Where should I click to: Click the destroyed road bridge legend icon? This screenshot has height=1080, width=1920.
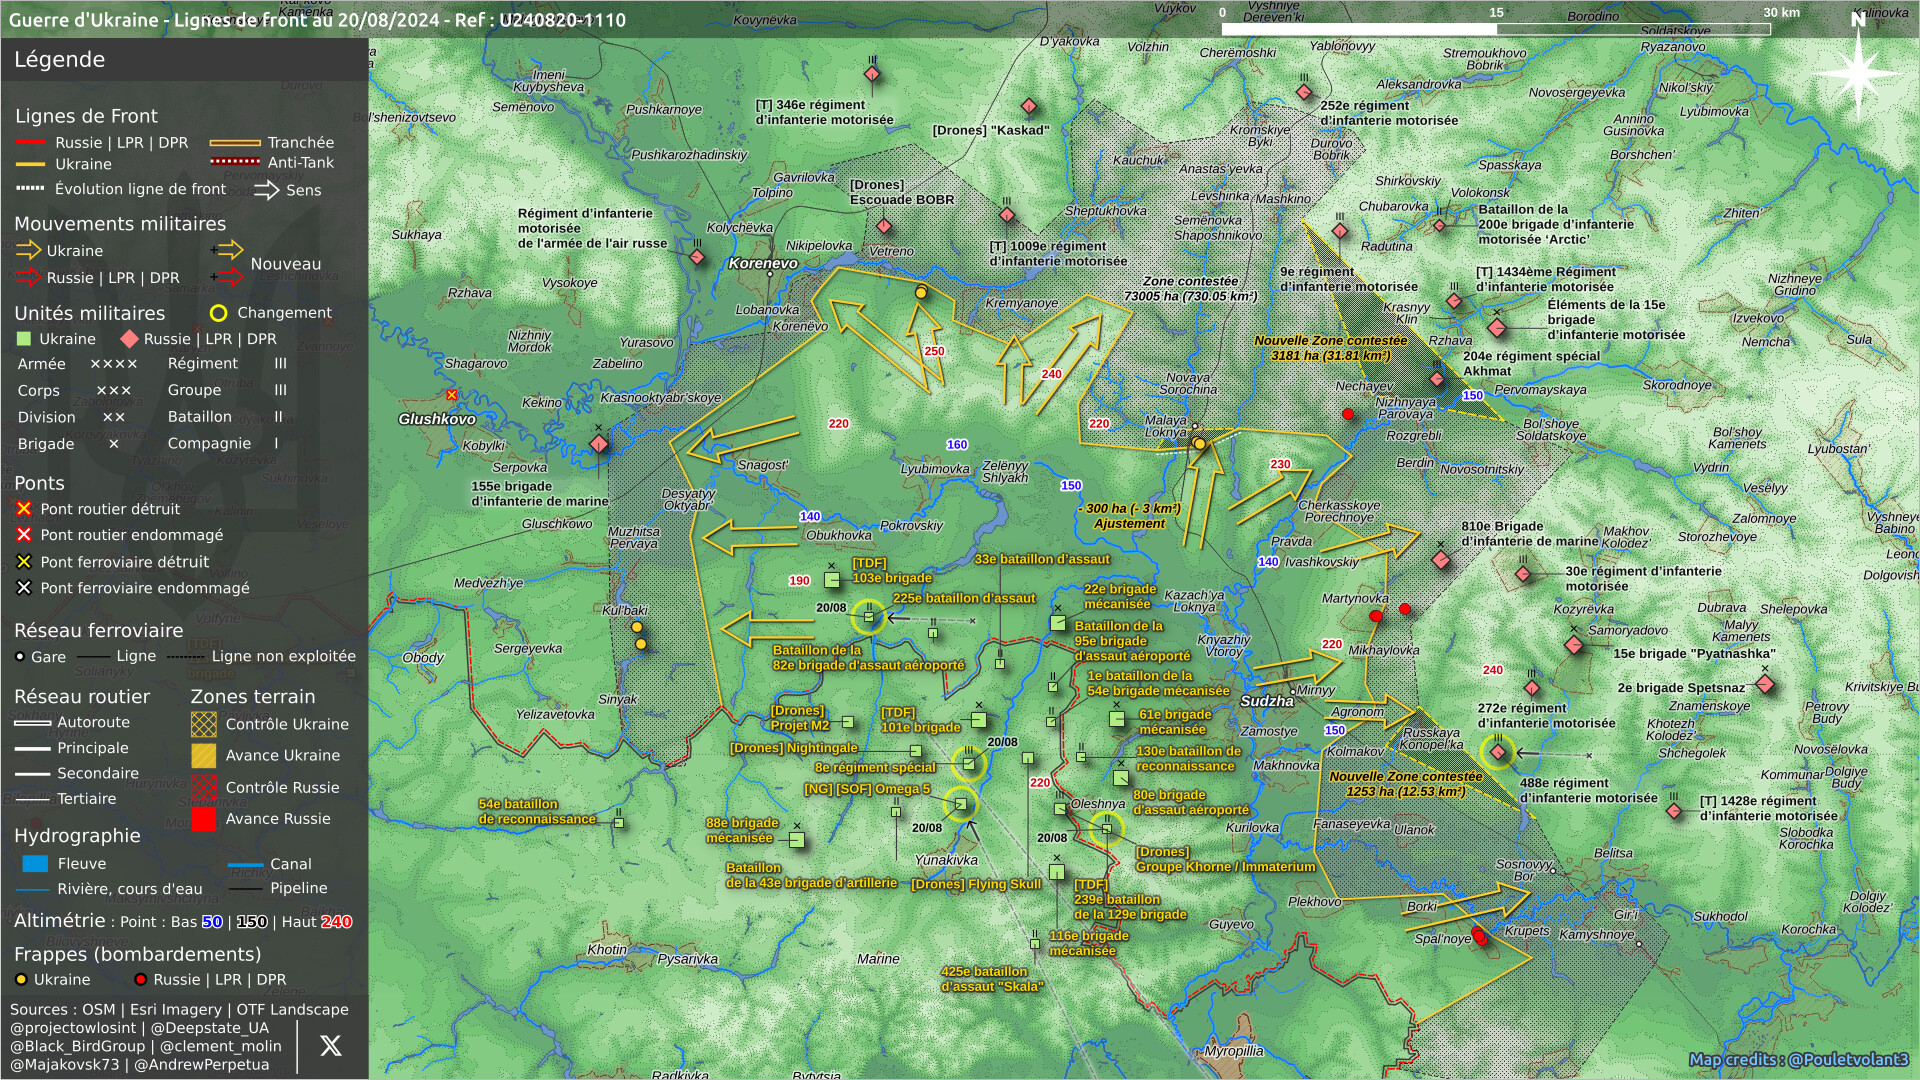pos(24,509)
